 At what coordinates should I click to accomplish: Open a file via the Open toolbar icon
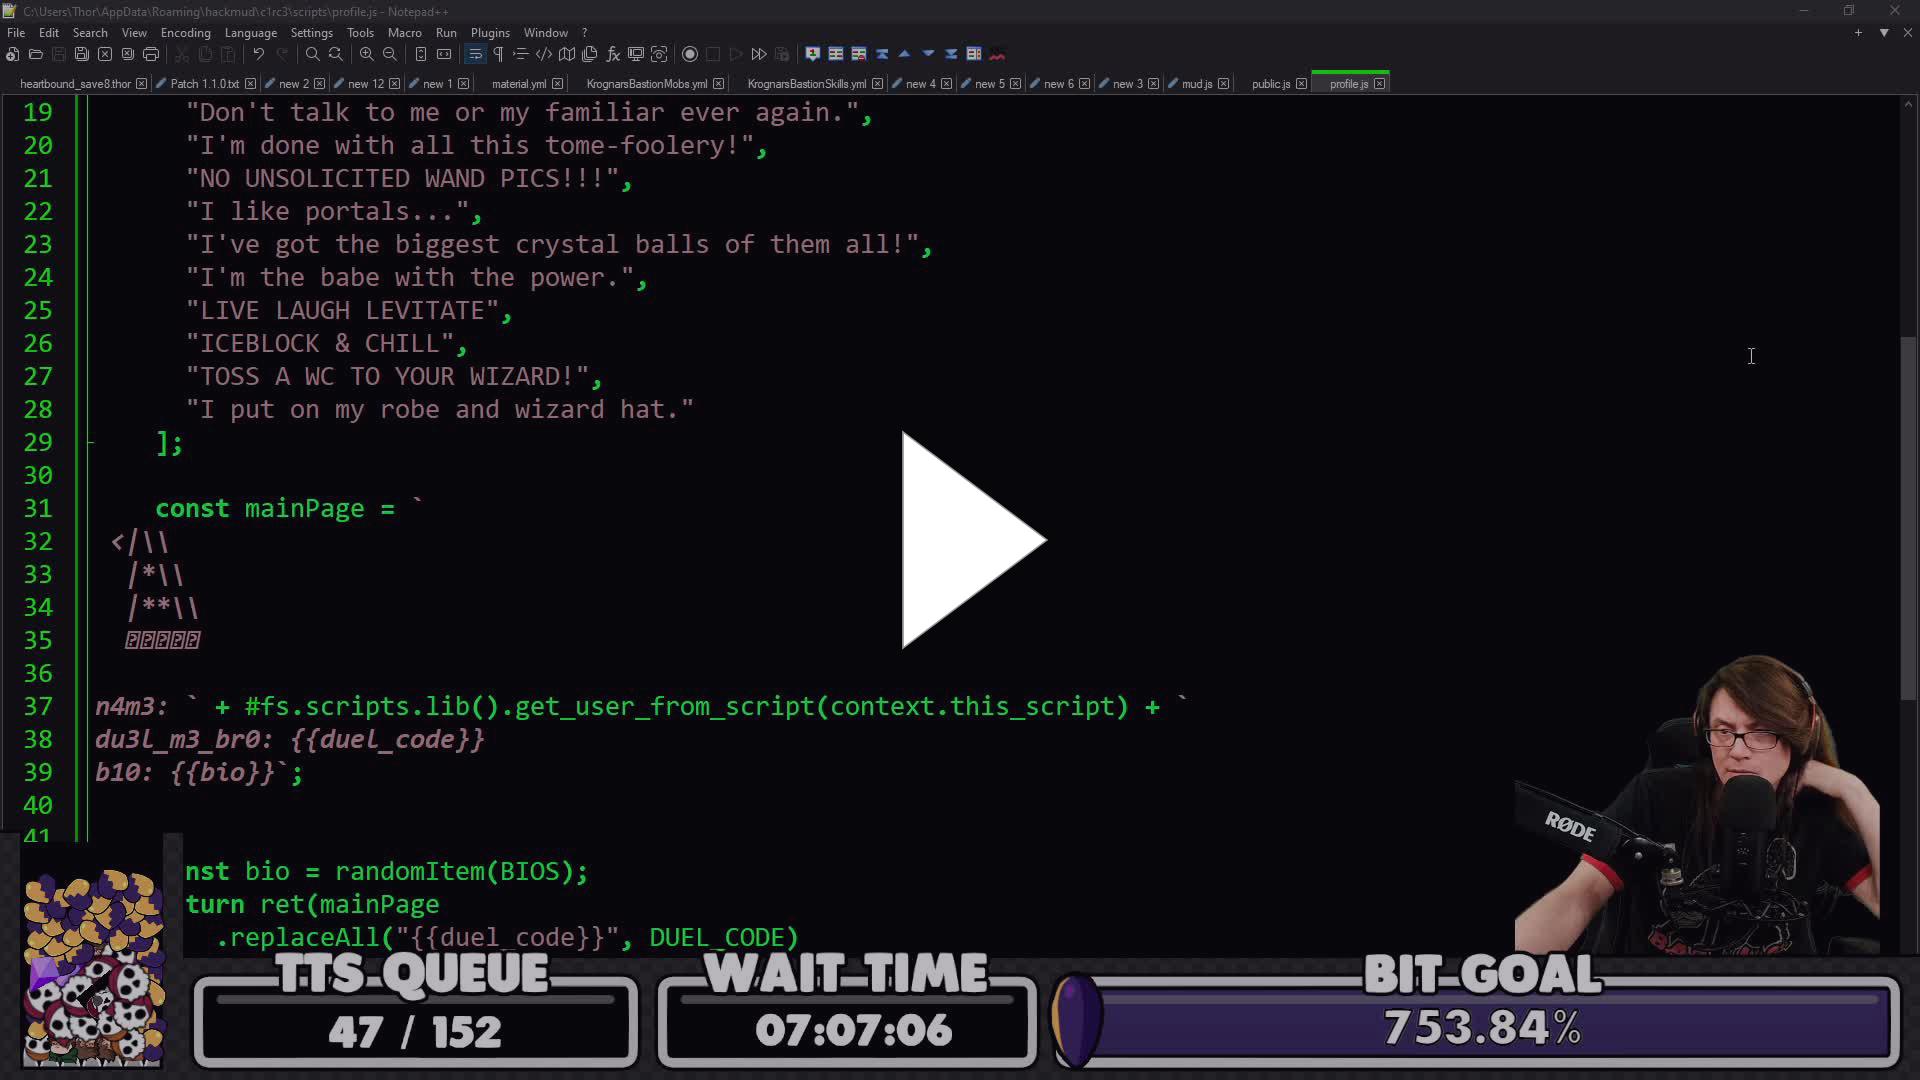click(36, 54)
